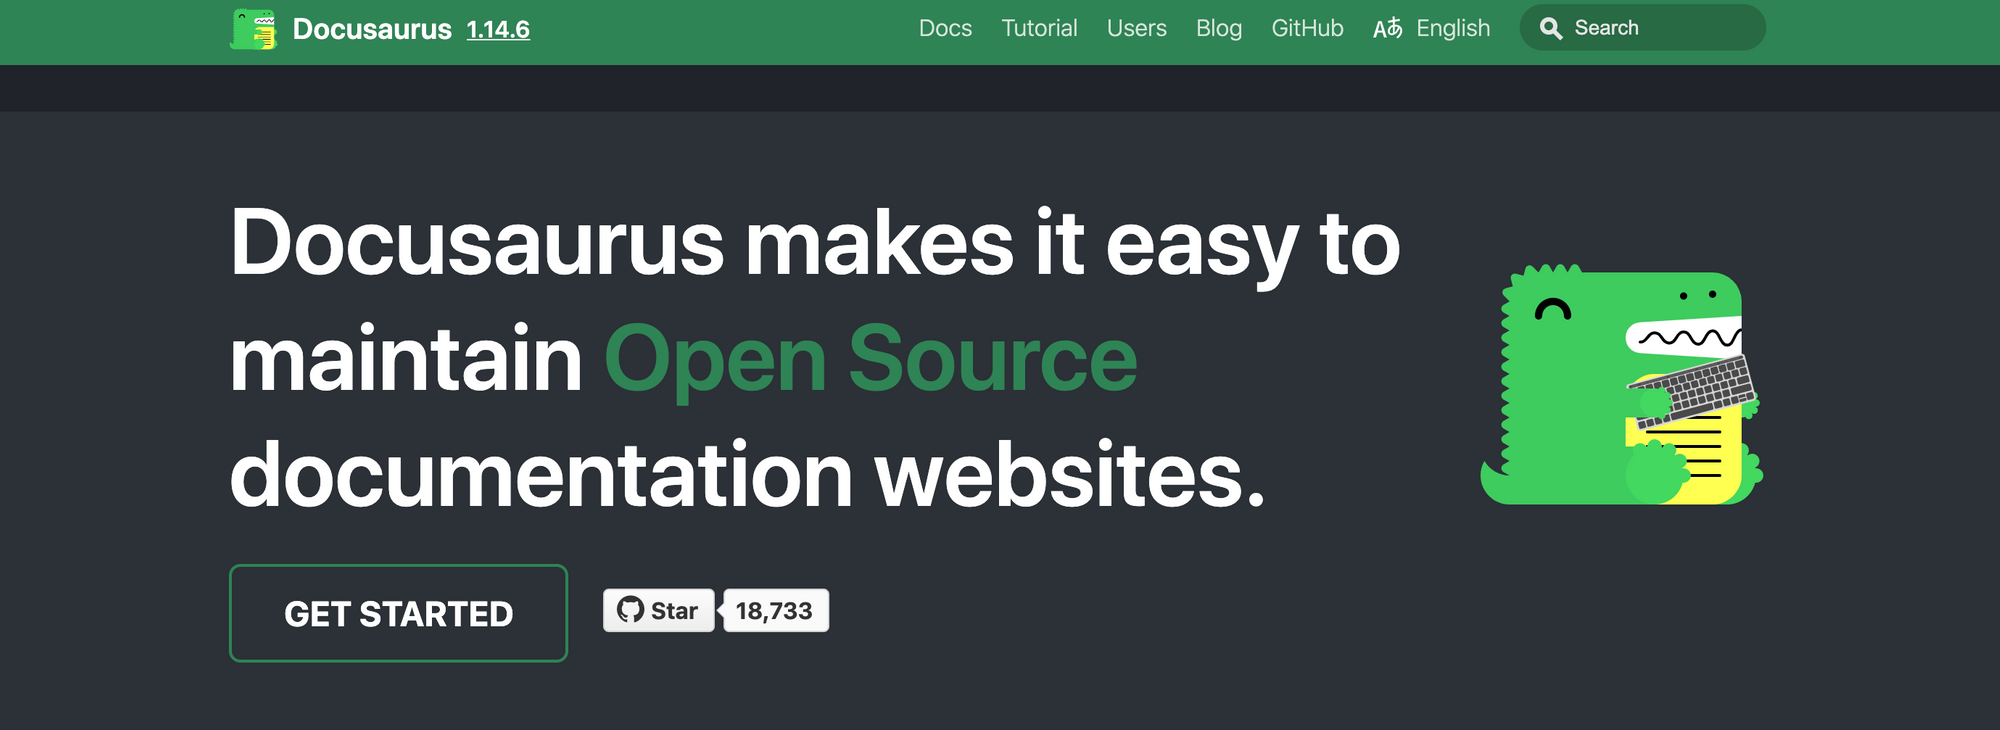Click the large Docusaurus mascot illustration
This screenshot has height=730, width=2000.
[x=1621, y=384]
